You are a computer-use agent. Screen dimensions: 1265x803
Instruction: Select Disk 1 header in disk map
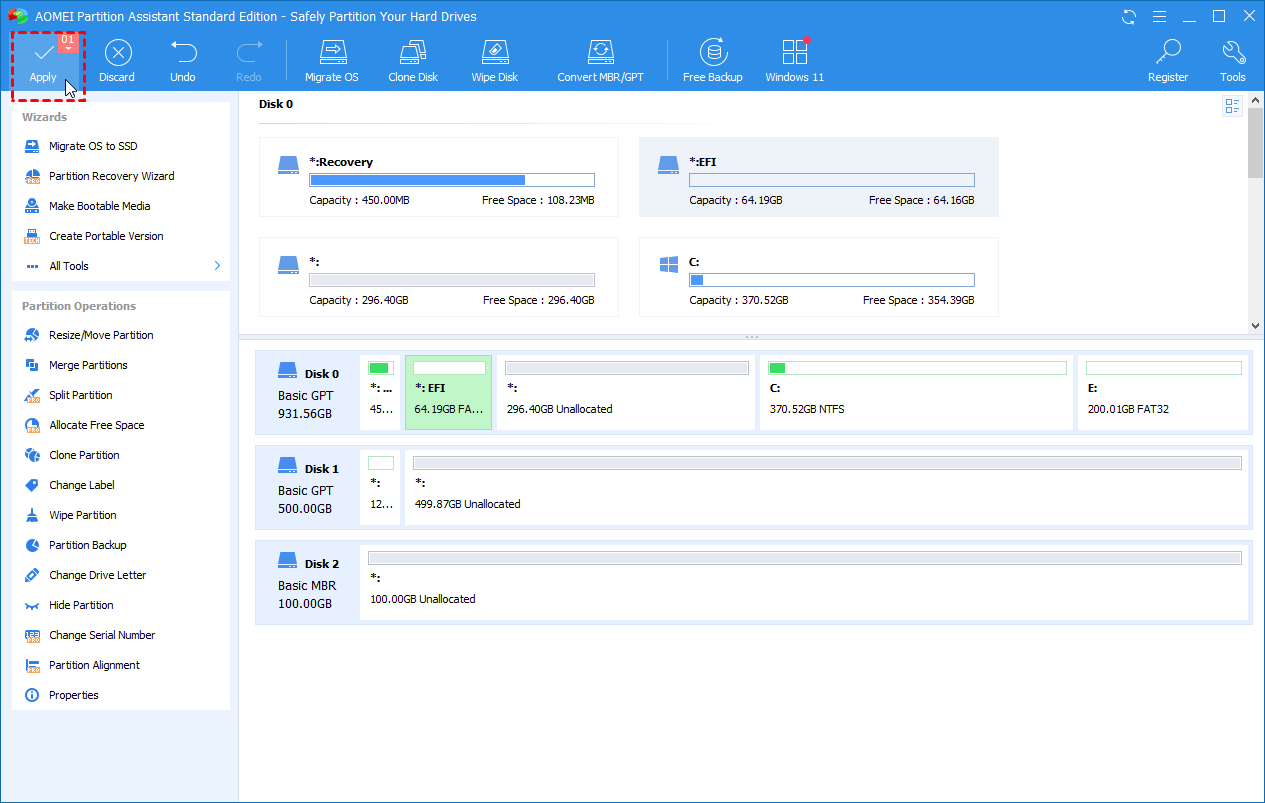(308, 487)
